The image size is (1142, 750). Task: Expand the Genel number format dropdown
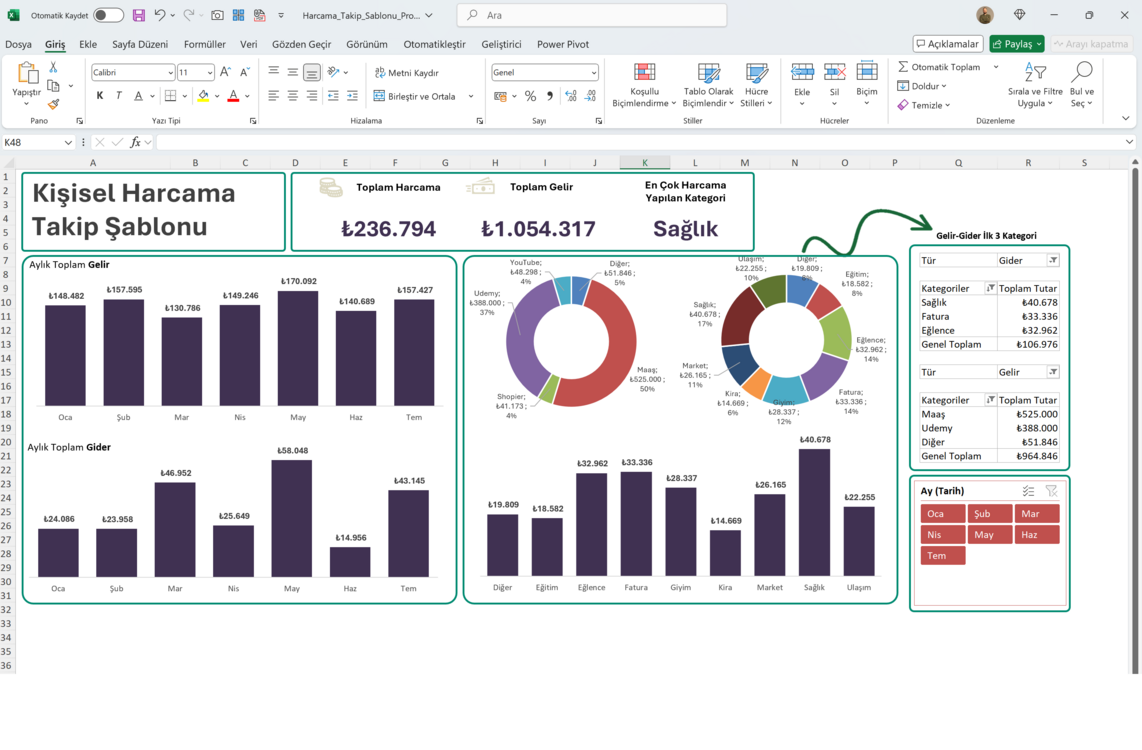pyautogui.click(x=594, y=73)
